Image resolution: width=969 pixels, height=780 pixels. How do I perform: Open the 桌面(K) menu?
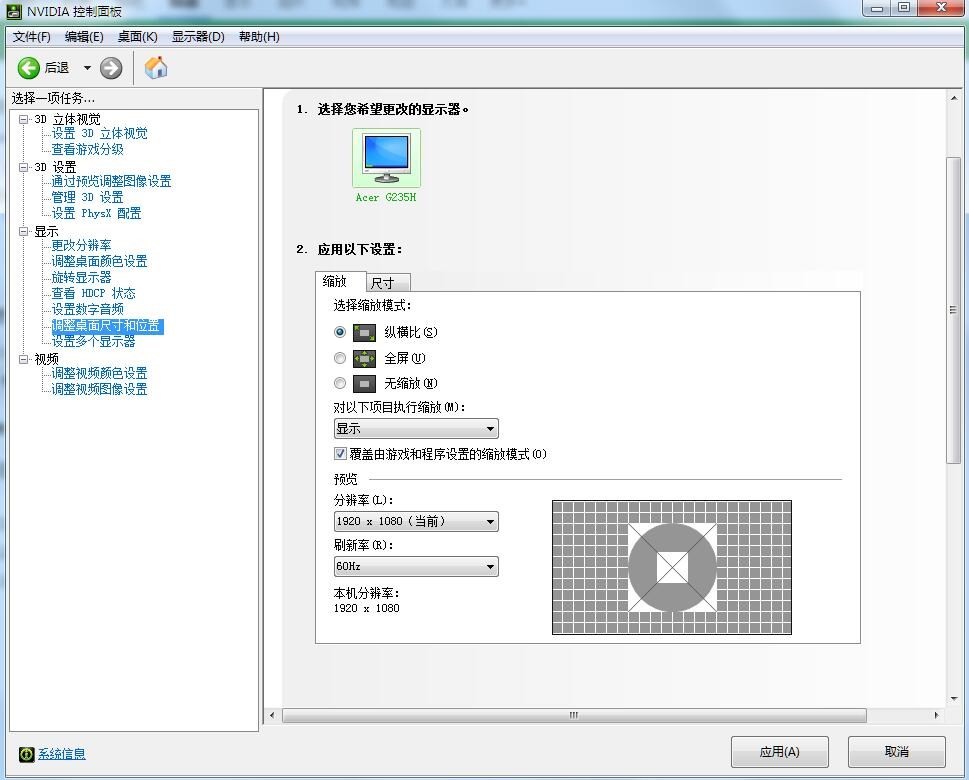(x=137, y=37)
